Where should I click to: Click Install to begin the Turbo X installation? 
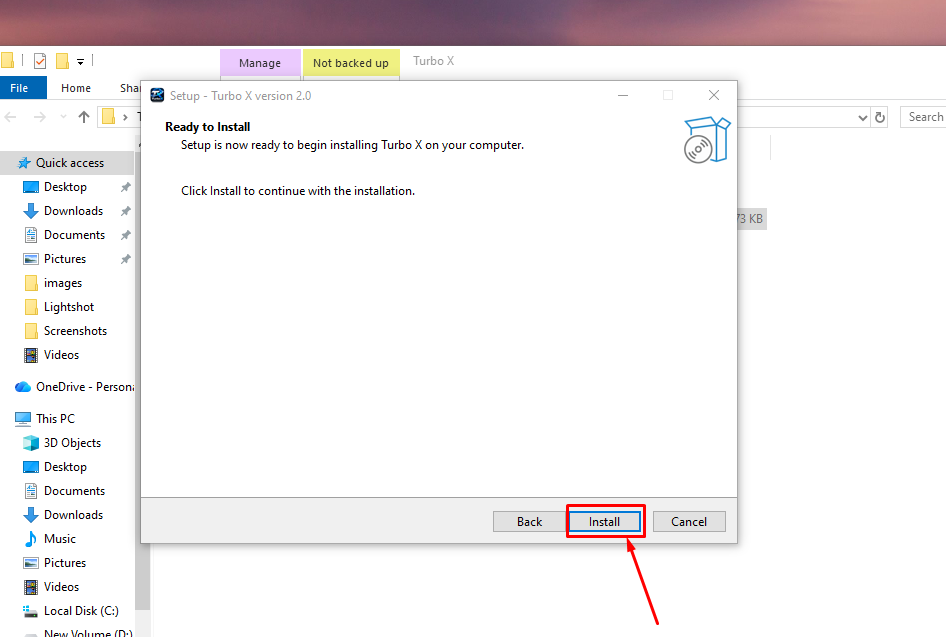tap(605, 522)
